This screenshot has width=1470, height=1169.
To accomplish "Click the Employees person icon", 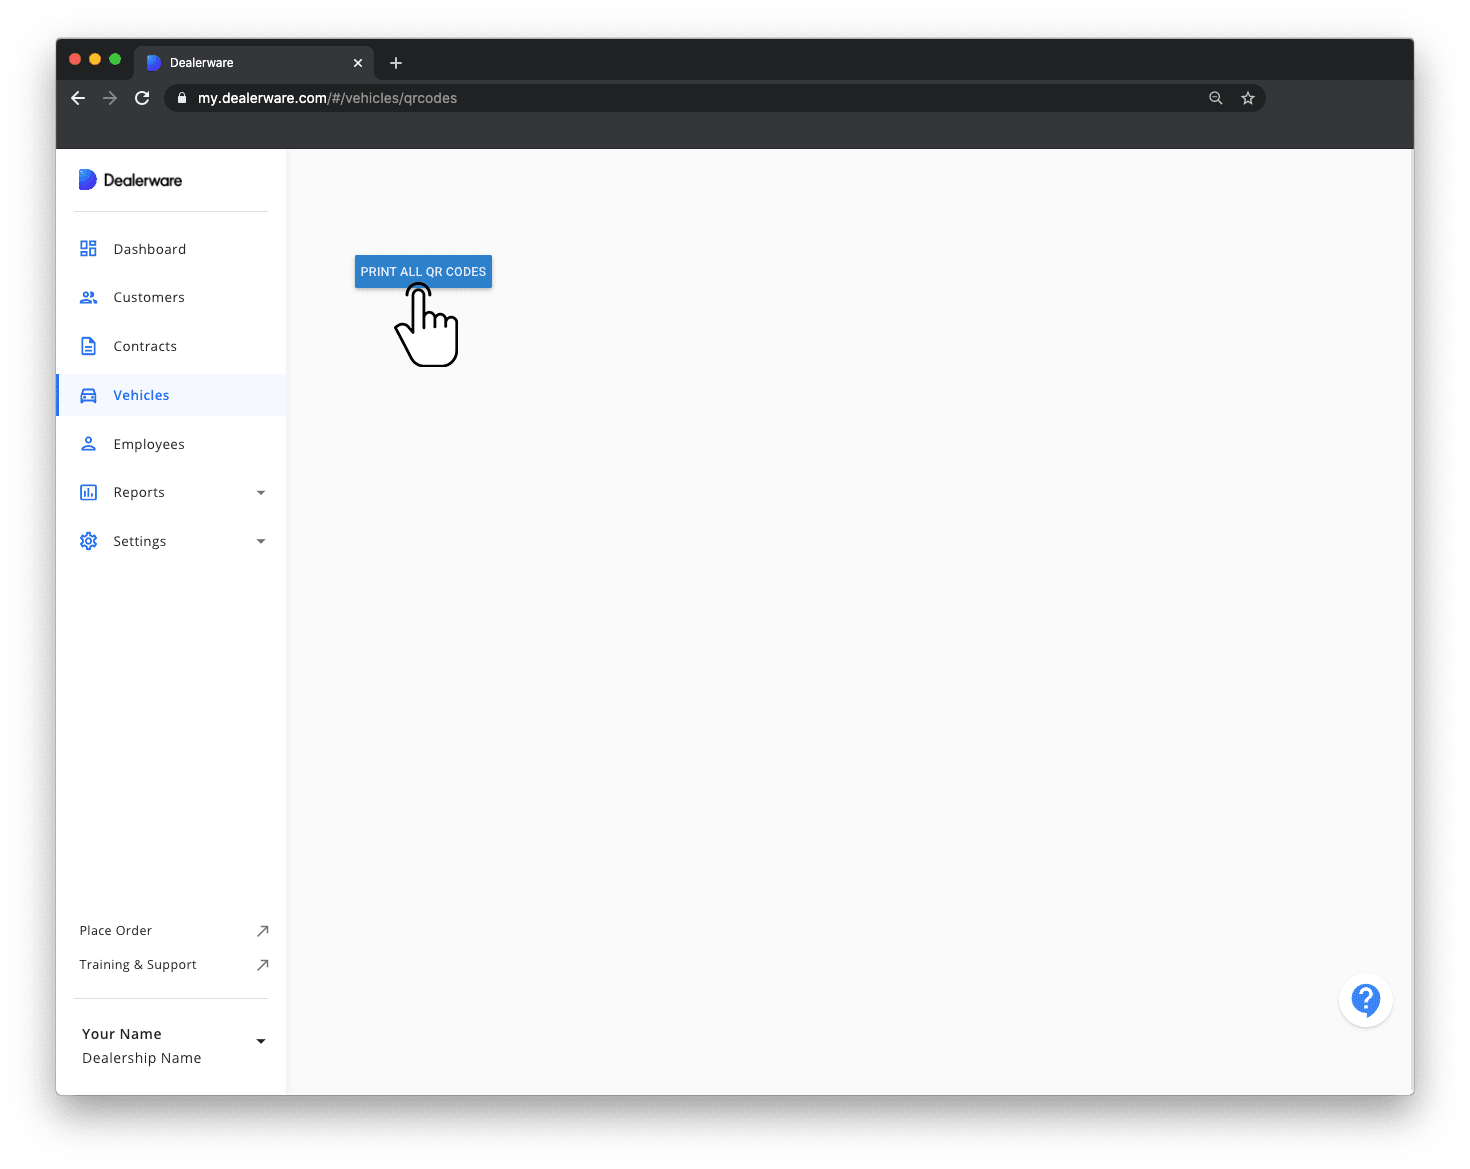I will [x=88, y=444].
